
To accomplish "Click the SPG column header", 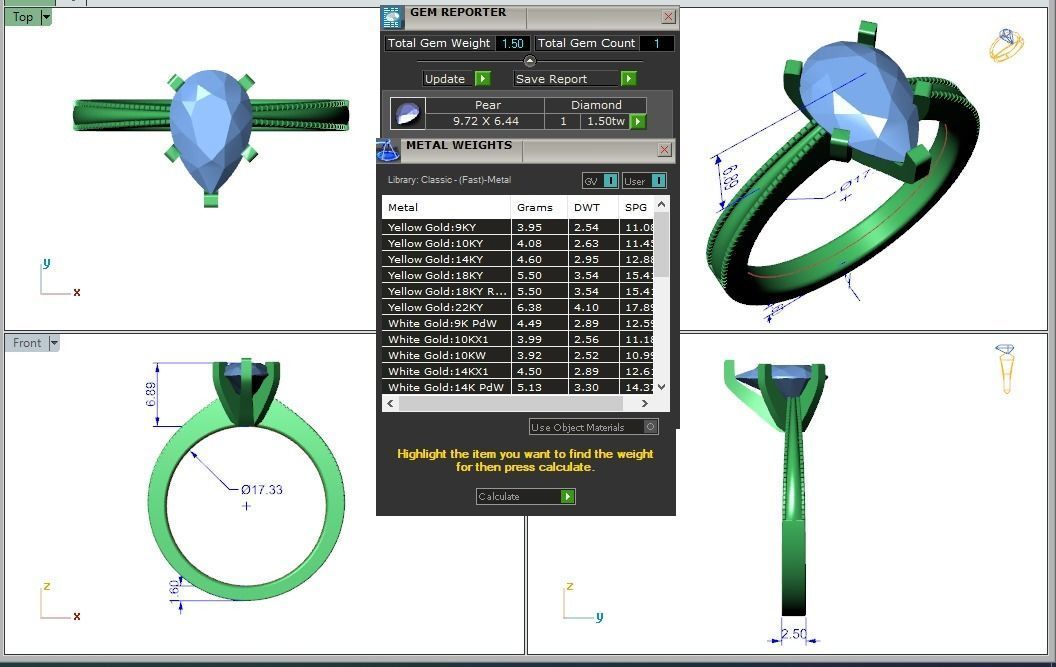I will coord(636,208).
